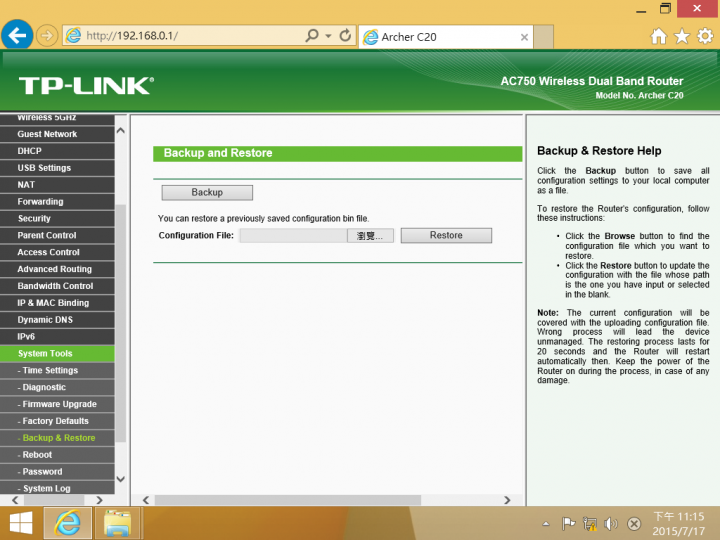Select the Archer C20 browser tab
The image size is (720, 540).
click(x=446, y=37)
